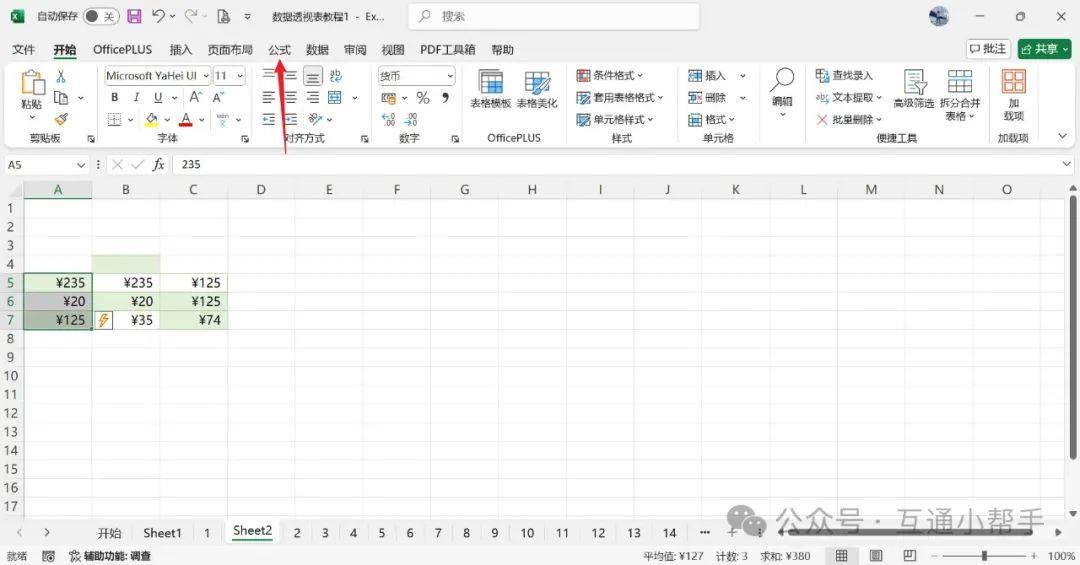The image size is (1080, 565).
Task: Open the 货币 number format dropdown
Action: tap(449, 76)
